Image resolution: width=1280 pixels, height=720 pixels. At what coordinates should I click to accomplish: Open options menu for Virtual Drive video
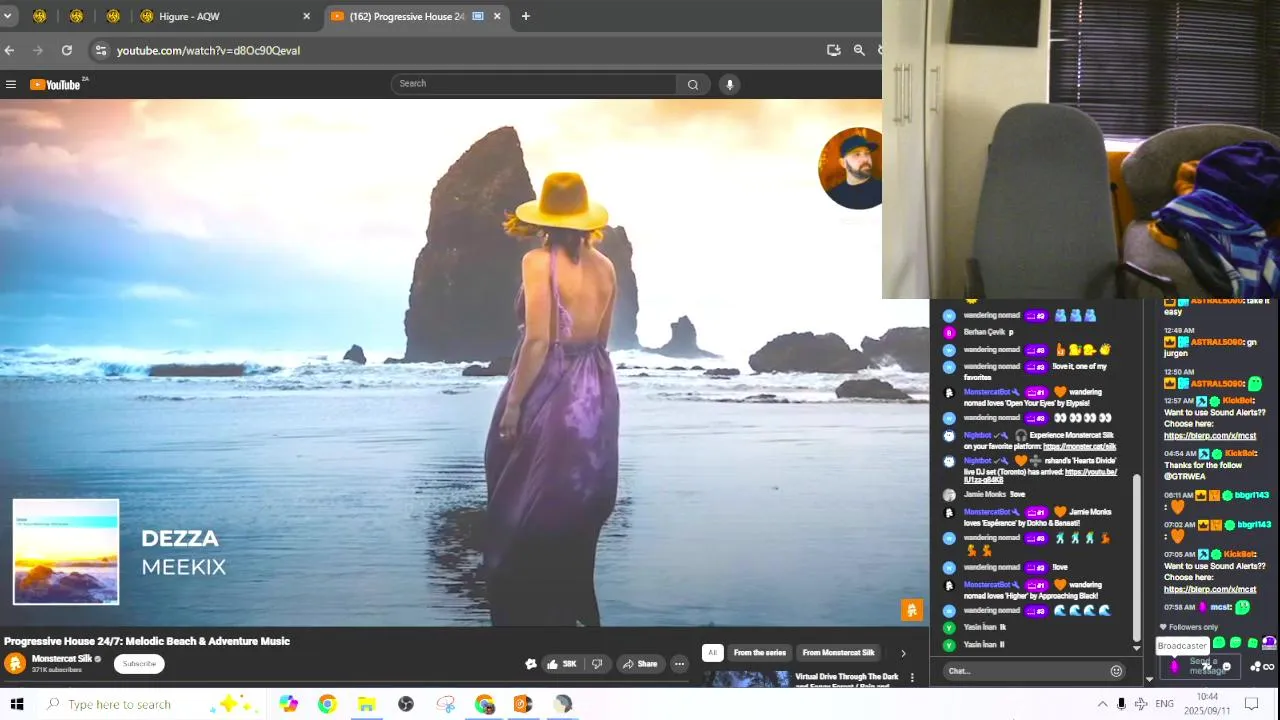point(912,678)
